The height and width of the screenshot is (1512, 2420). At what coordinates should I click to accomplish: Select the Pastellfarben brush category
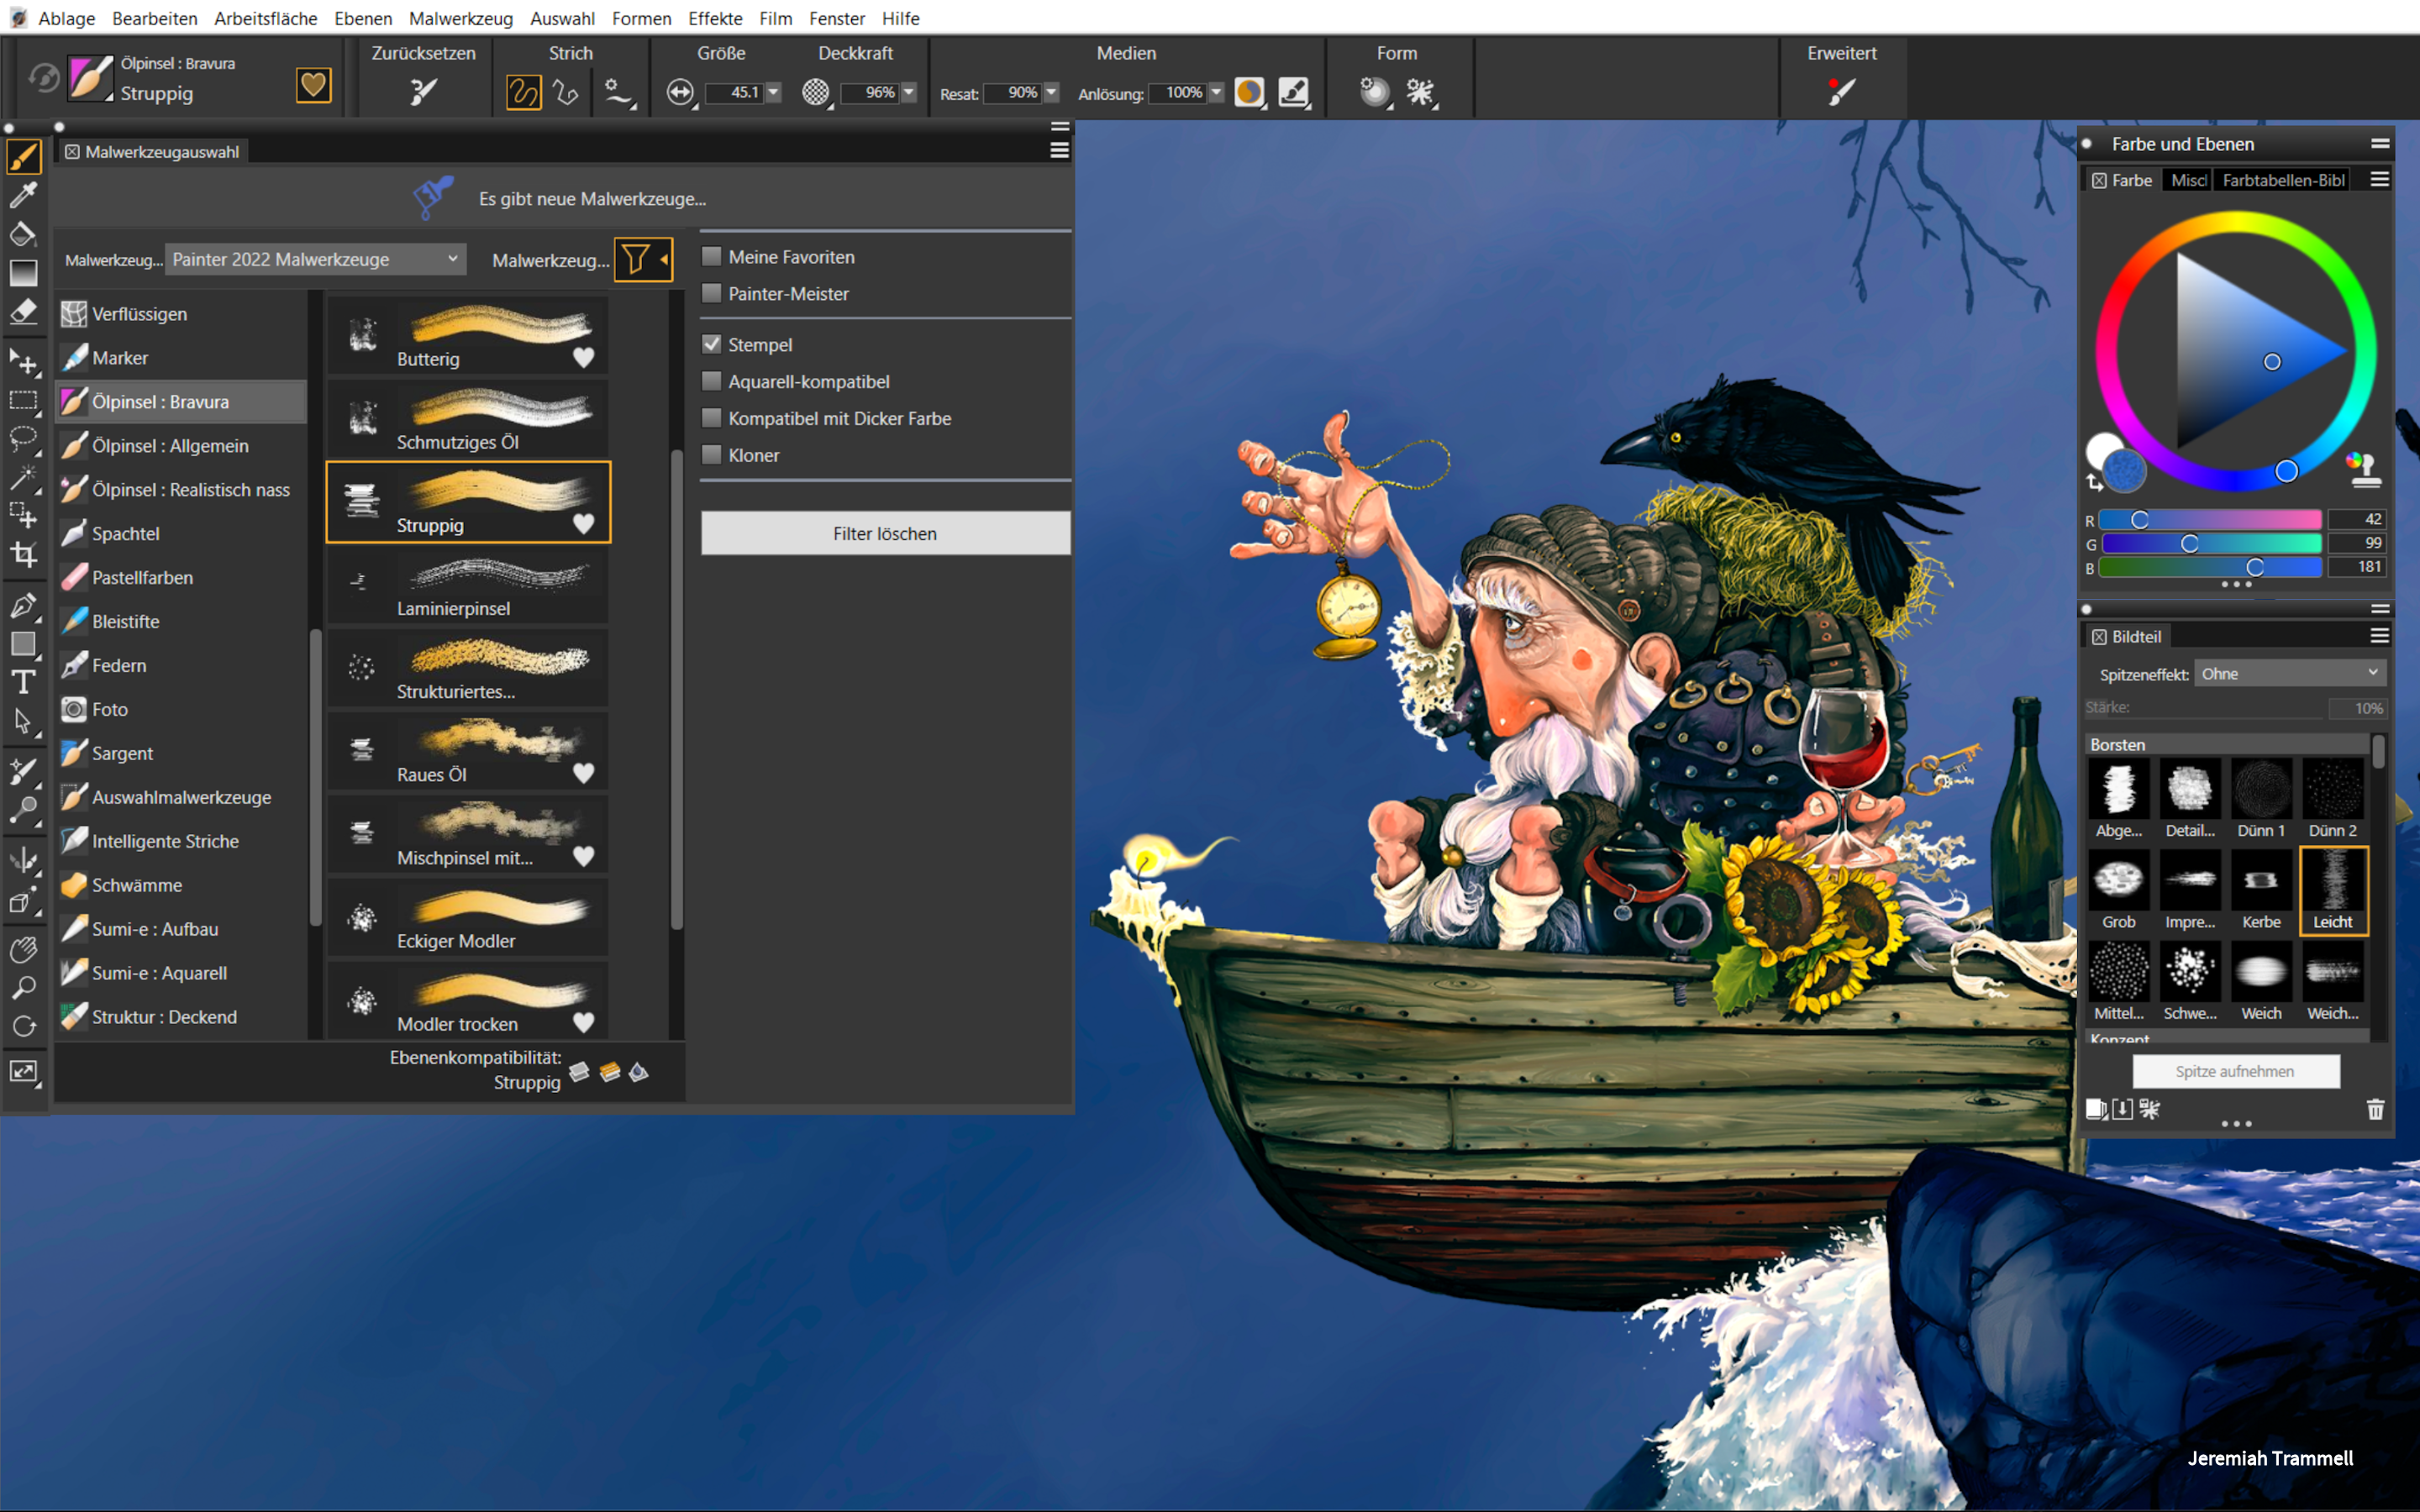click(x=182, y=577)
